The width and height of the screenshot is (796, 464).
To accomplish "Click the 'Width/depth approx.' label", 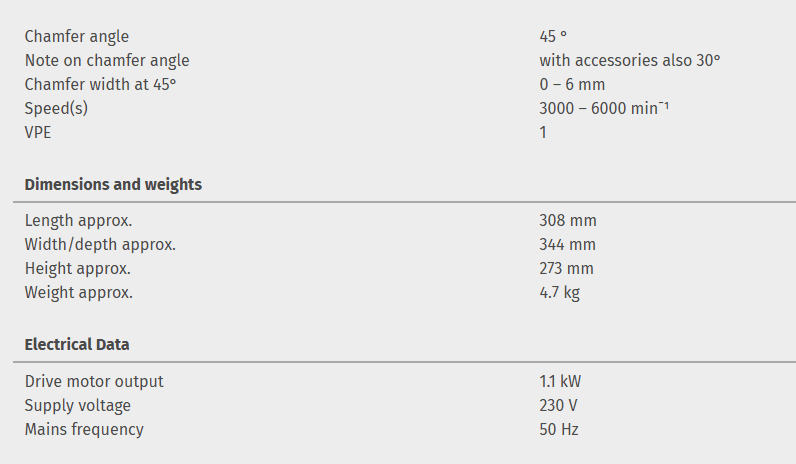I will pyautogui.click(x=100, y=245).
